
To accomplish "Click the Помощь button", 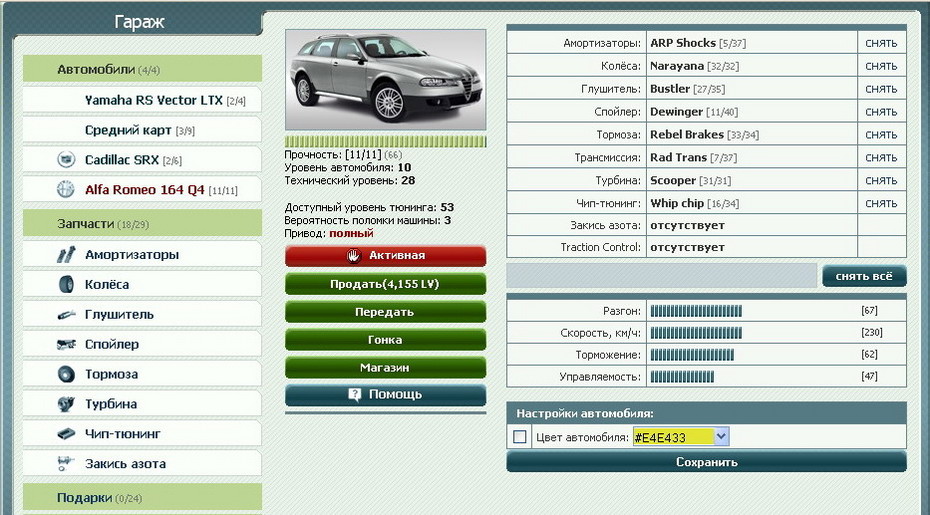I will pos(386,395).
